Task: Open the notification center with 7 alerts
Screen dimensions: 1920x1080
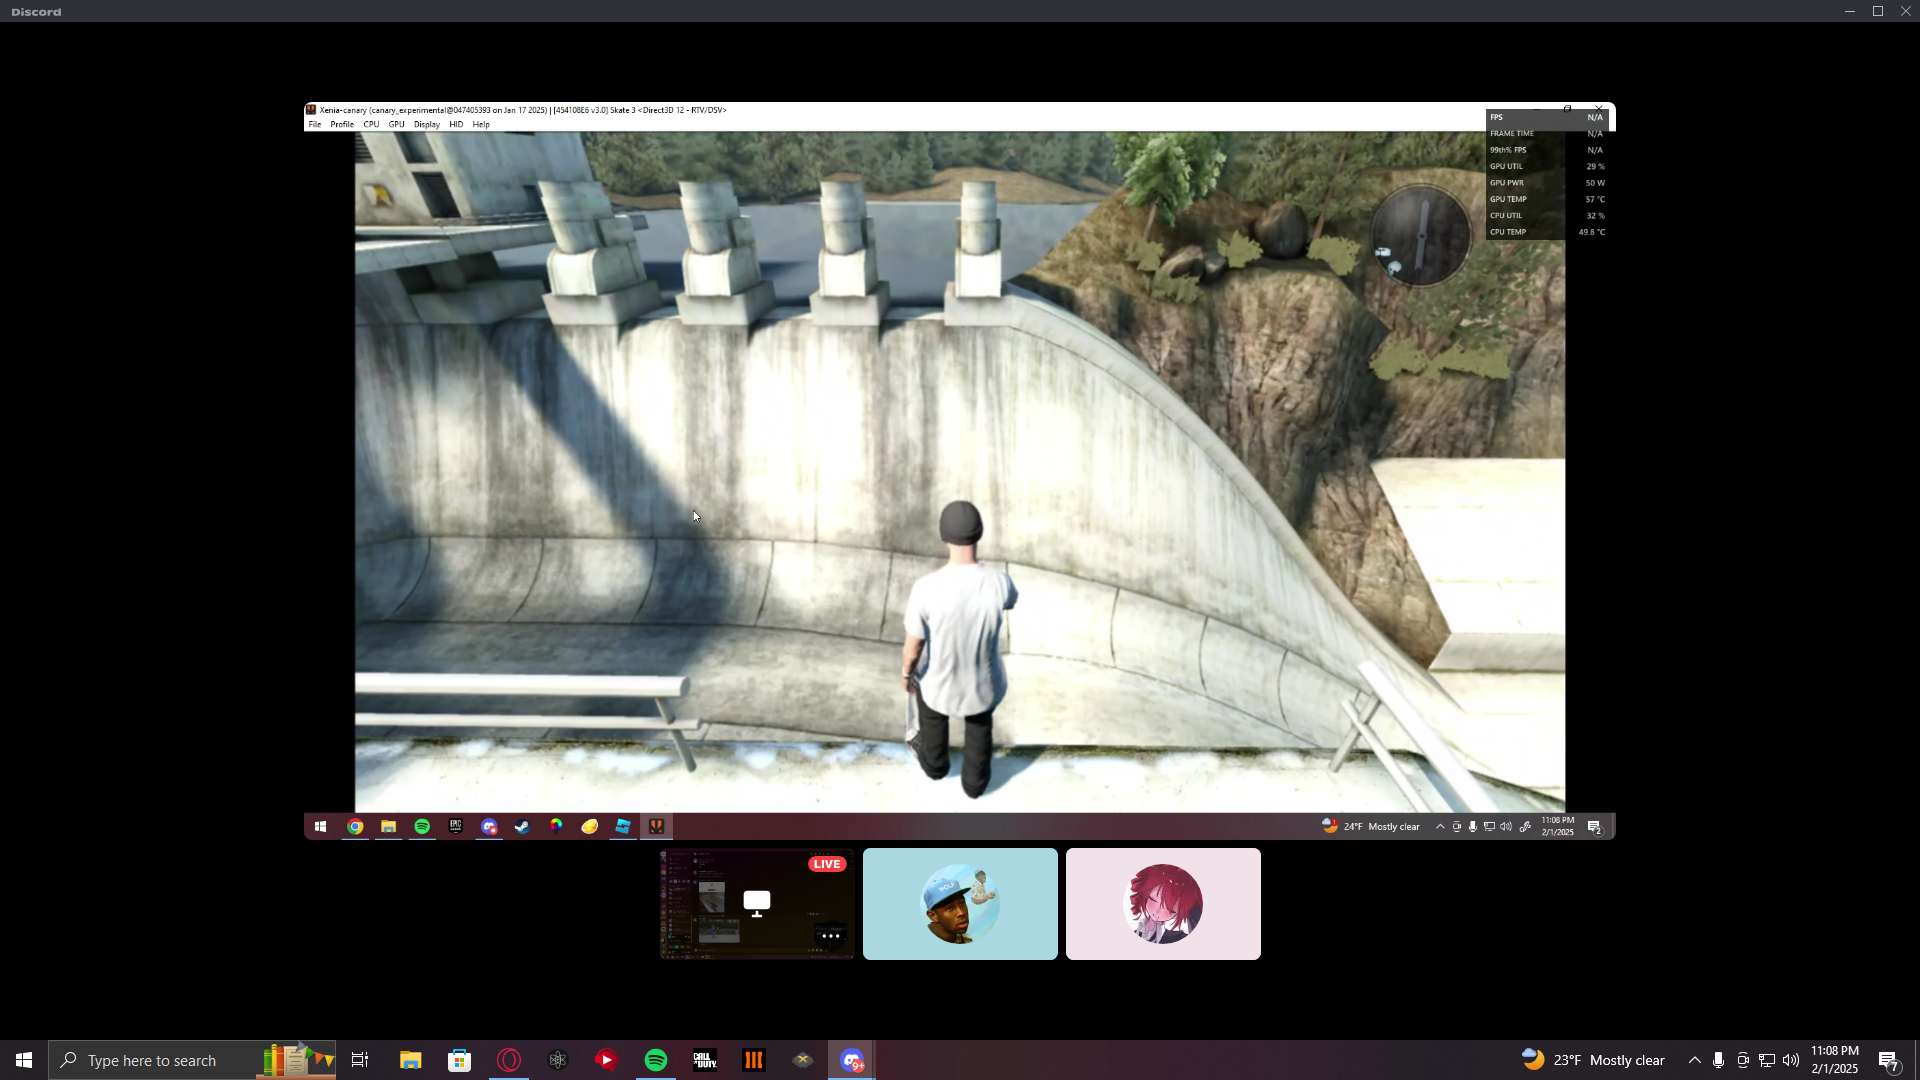Action: click(1888, 1060)
